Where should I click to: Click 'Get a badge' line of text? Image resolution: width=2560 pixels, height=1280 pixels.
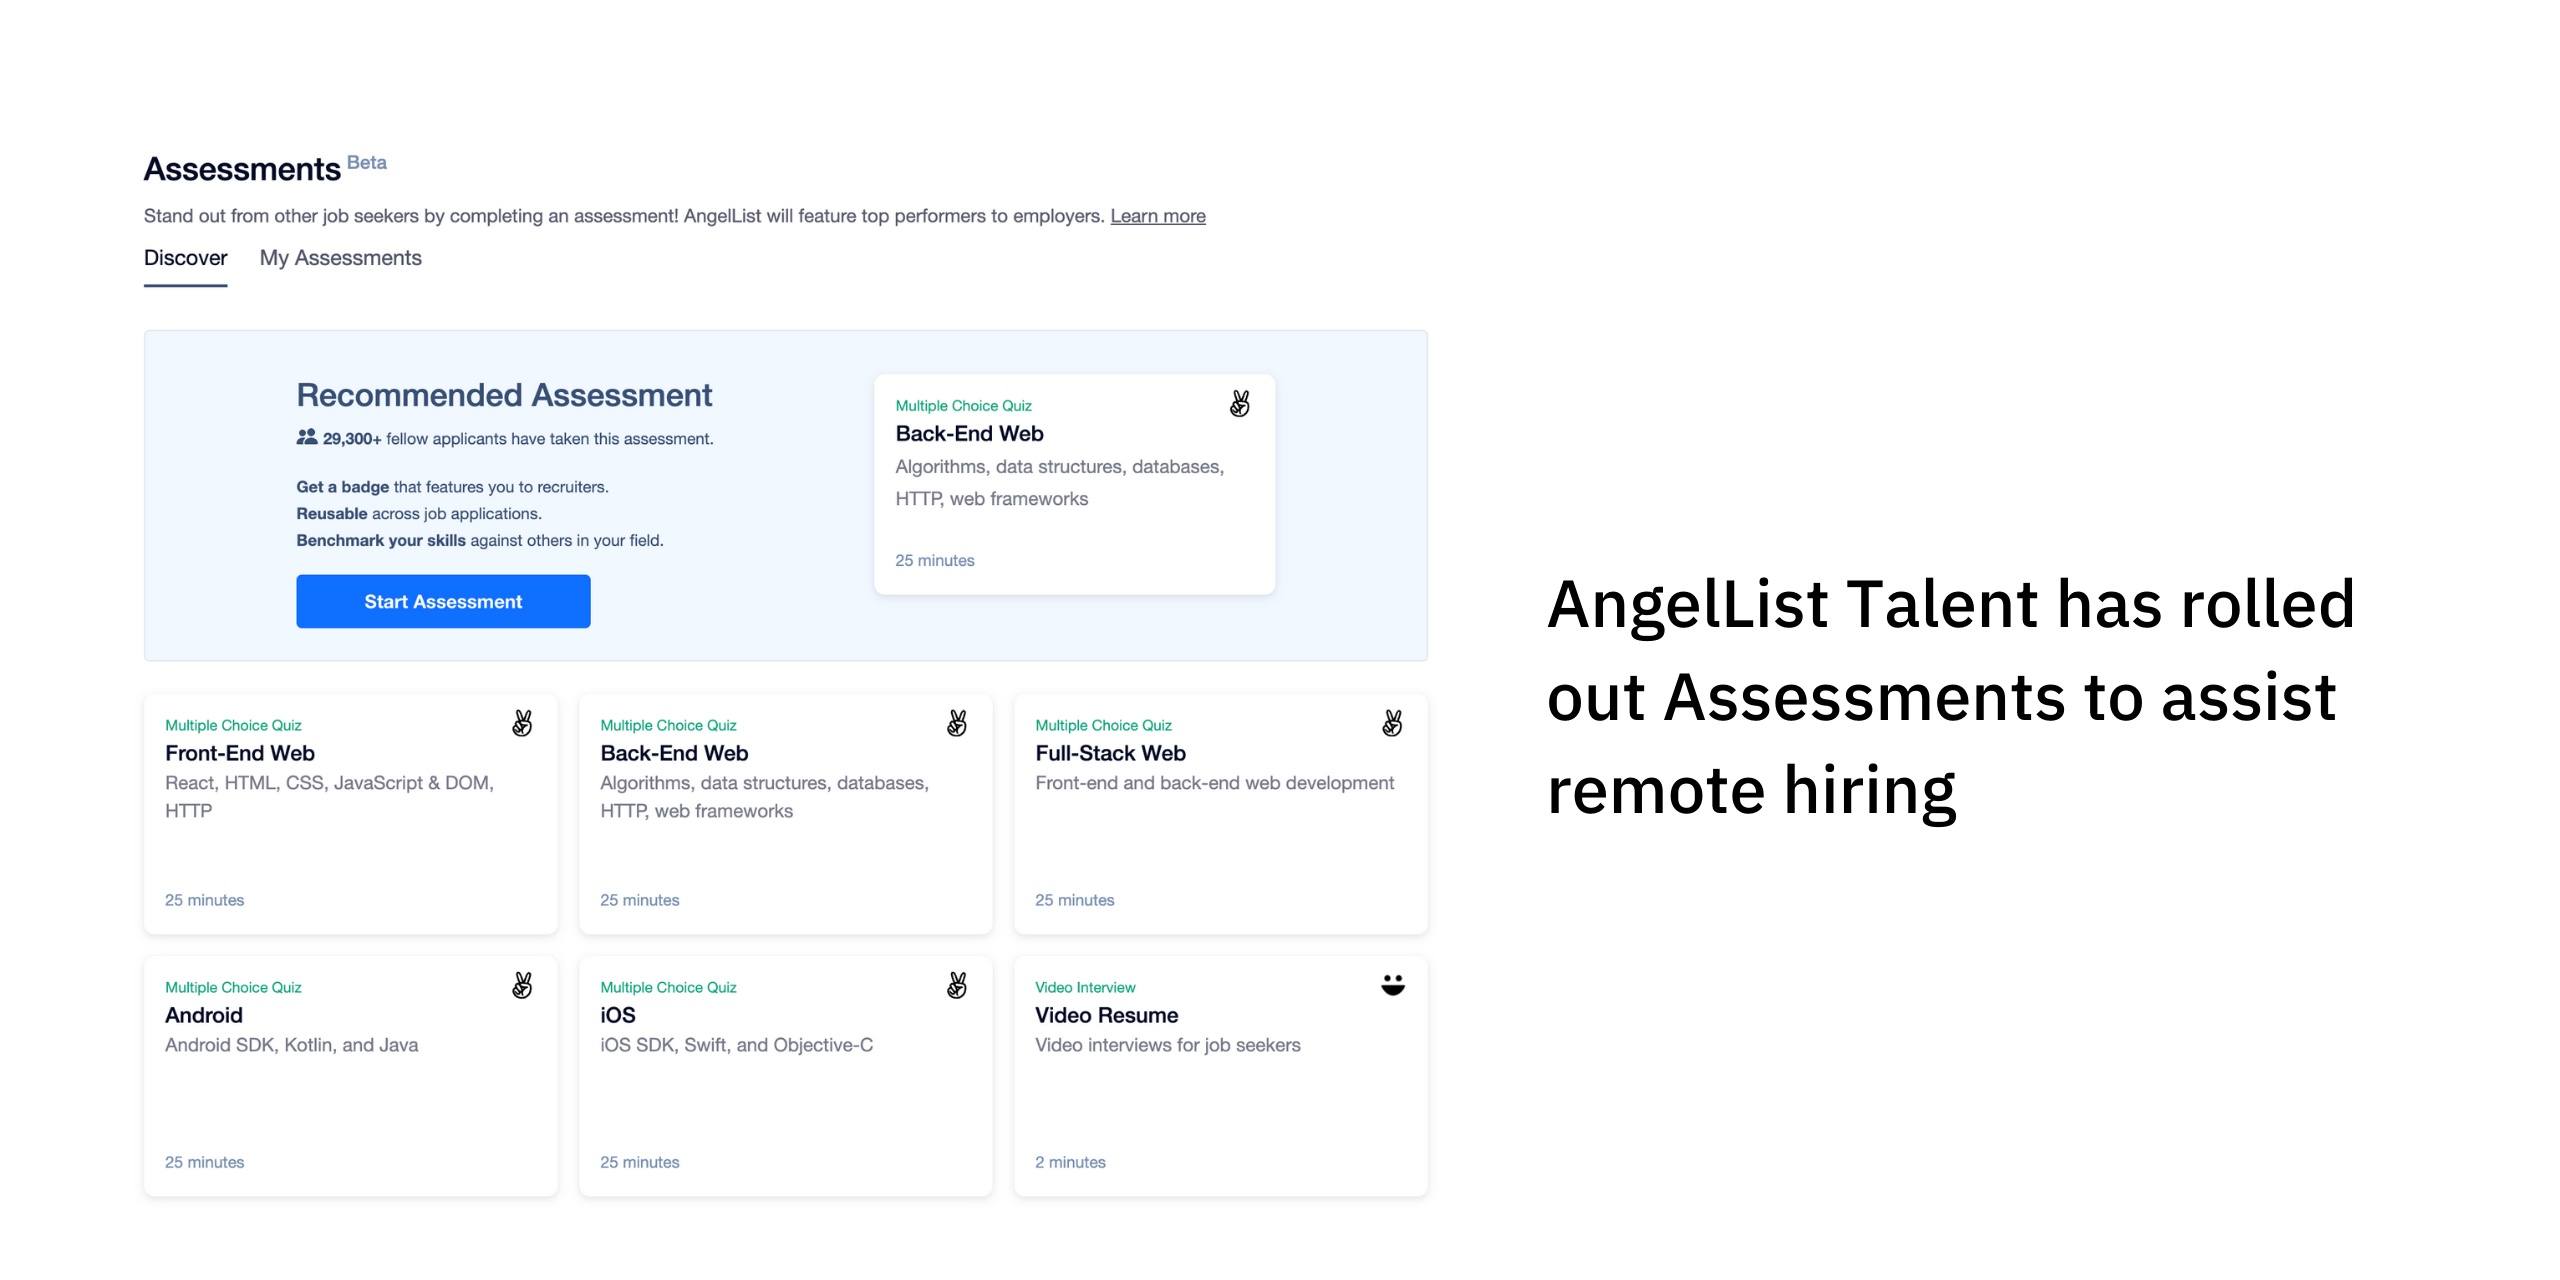click(x=452, y=487)
